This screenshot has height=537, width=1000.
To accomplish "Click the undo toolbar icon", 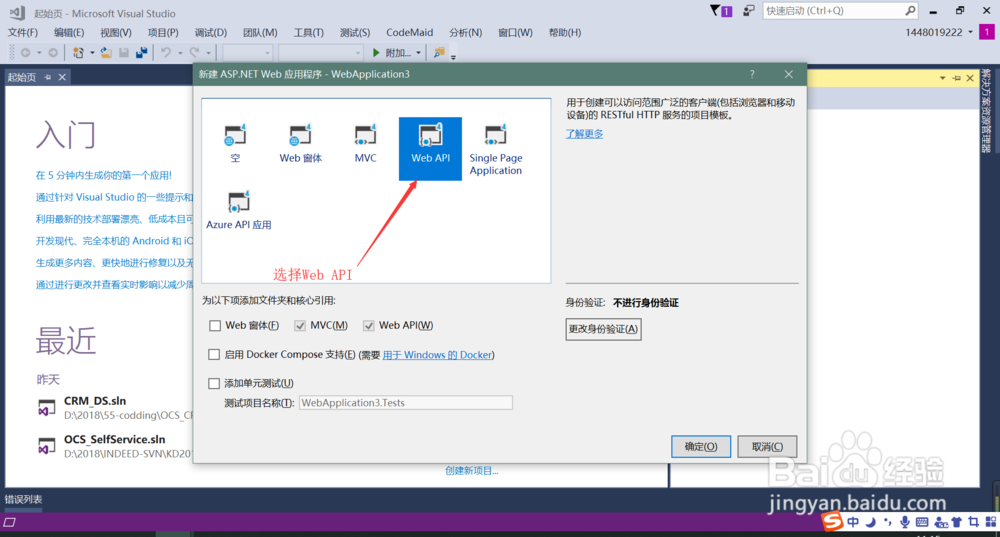I will pyautogui.click(x=166, y=53).
